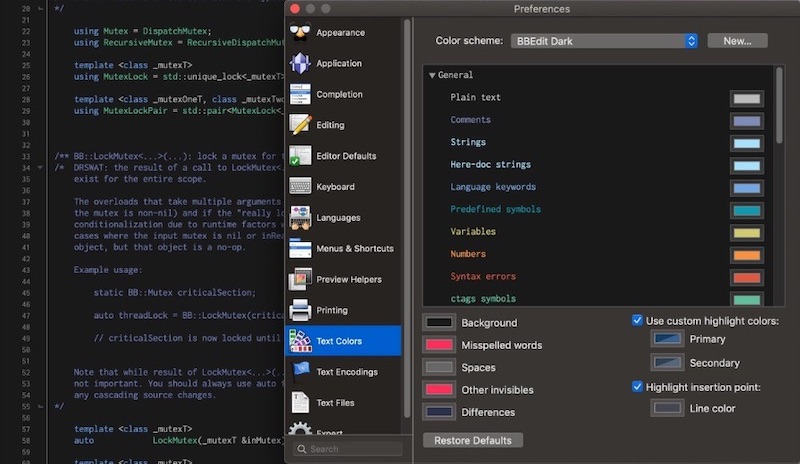
Task: Edit the Here-doc strings color swatch
Action: click(x=746, y=166)
